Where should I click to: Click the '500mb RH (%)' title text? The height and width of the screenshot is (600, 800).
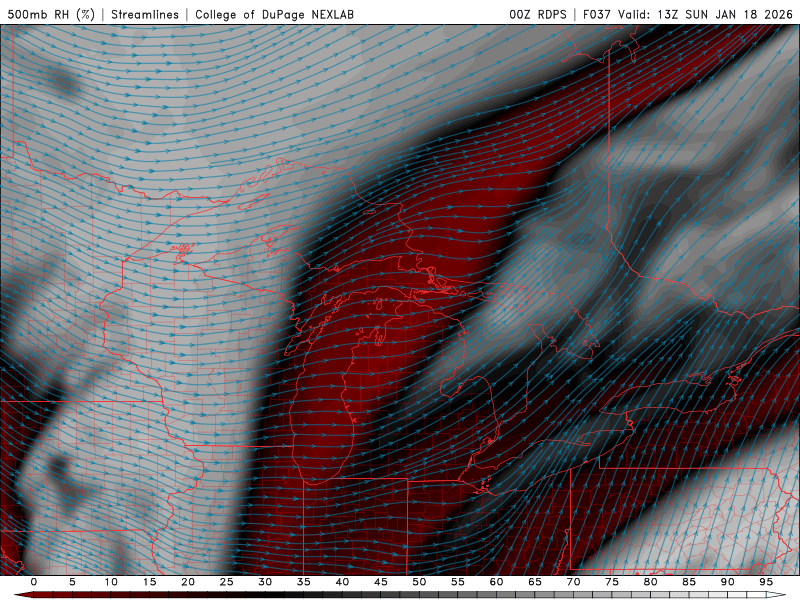pyautogui.click(x=51, y=14)
